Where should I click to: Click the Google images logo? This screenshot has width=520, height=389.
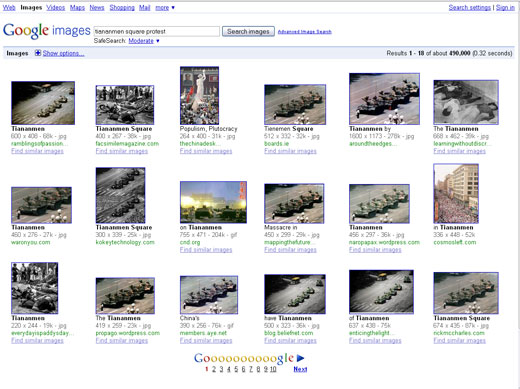tap(47, 31)
